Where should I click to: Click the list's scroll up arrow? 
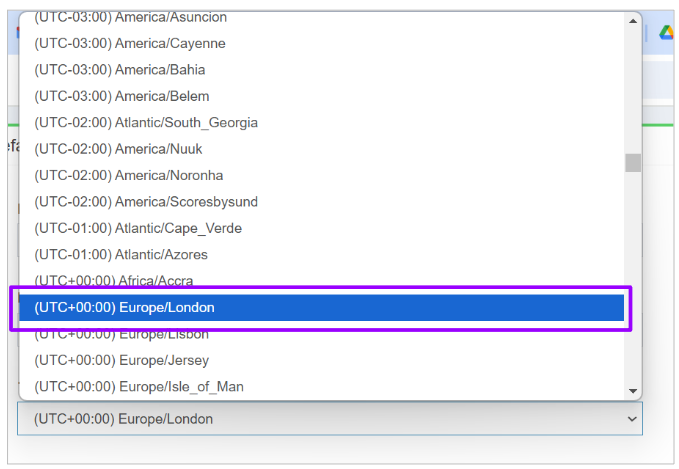coord(633,19)
